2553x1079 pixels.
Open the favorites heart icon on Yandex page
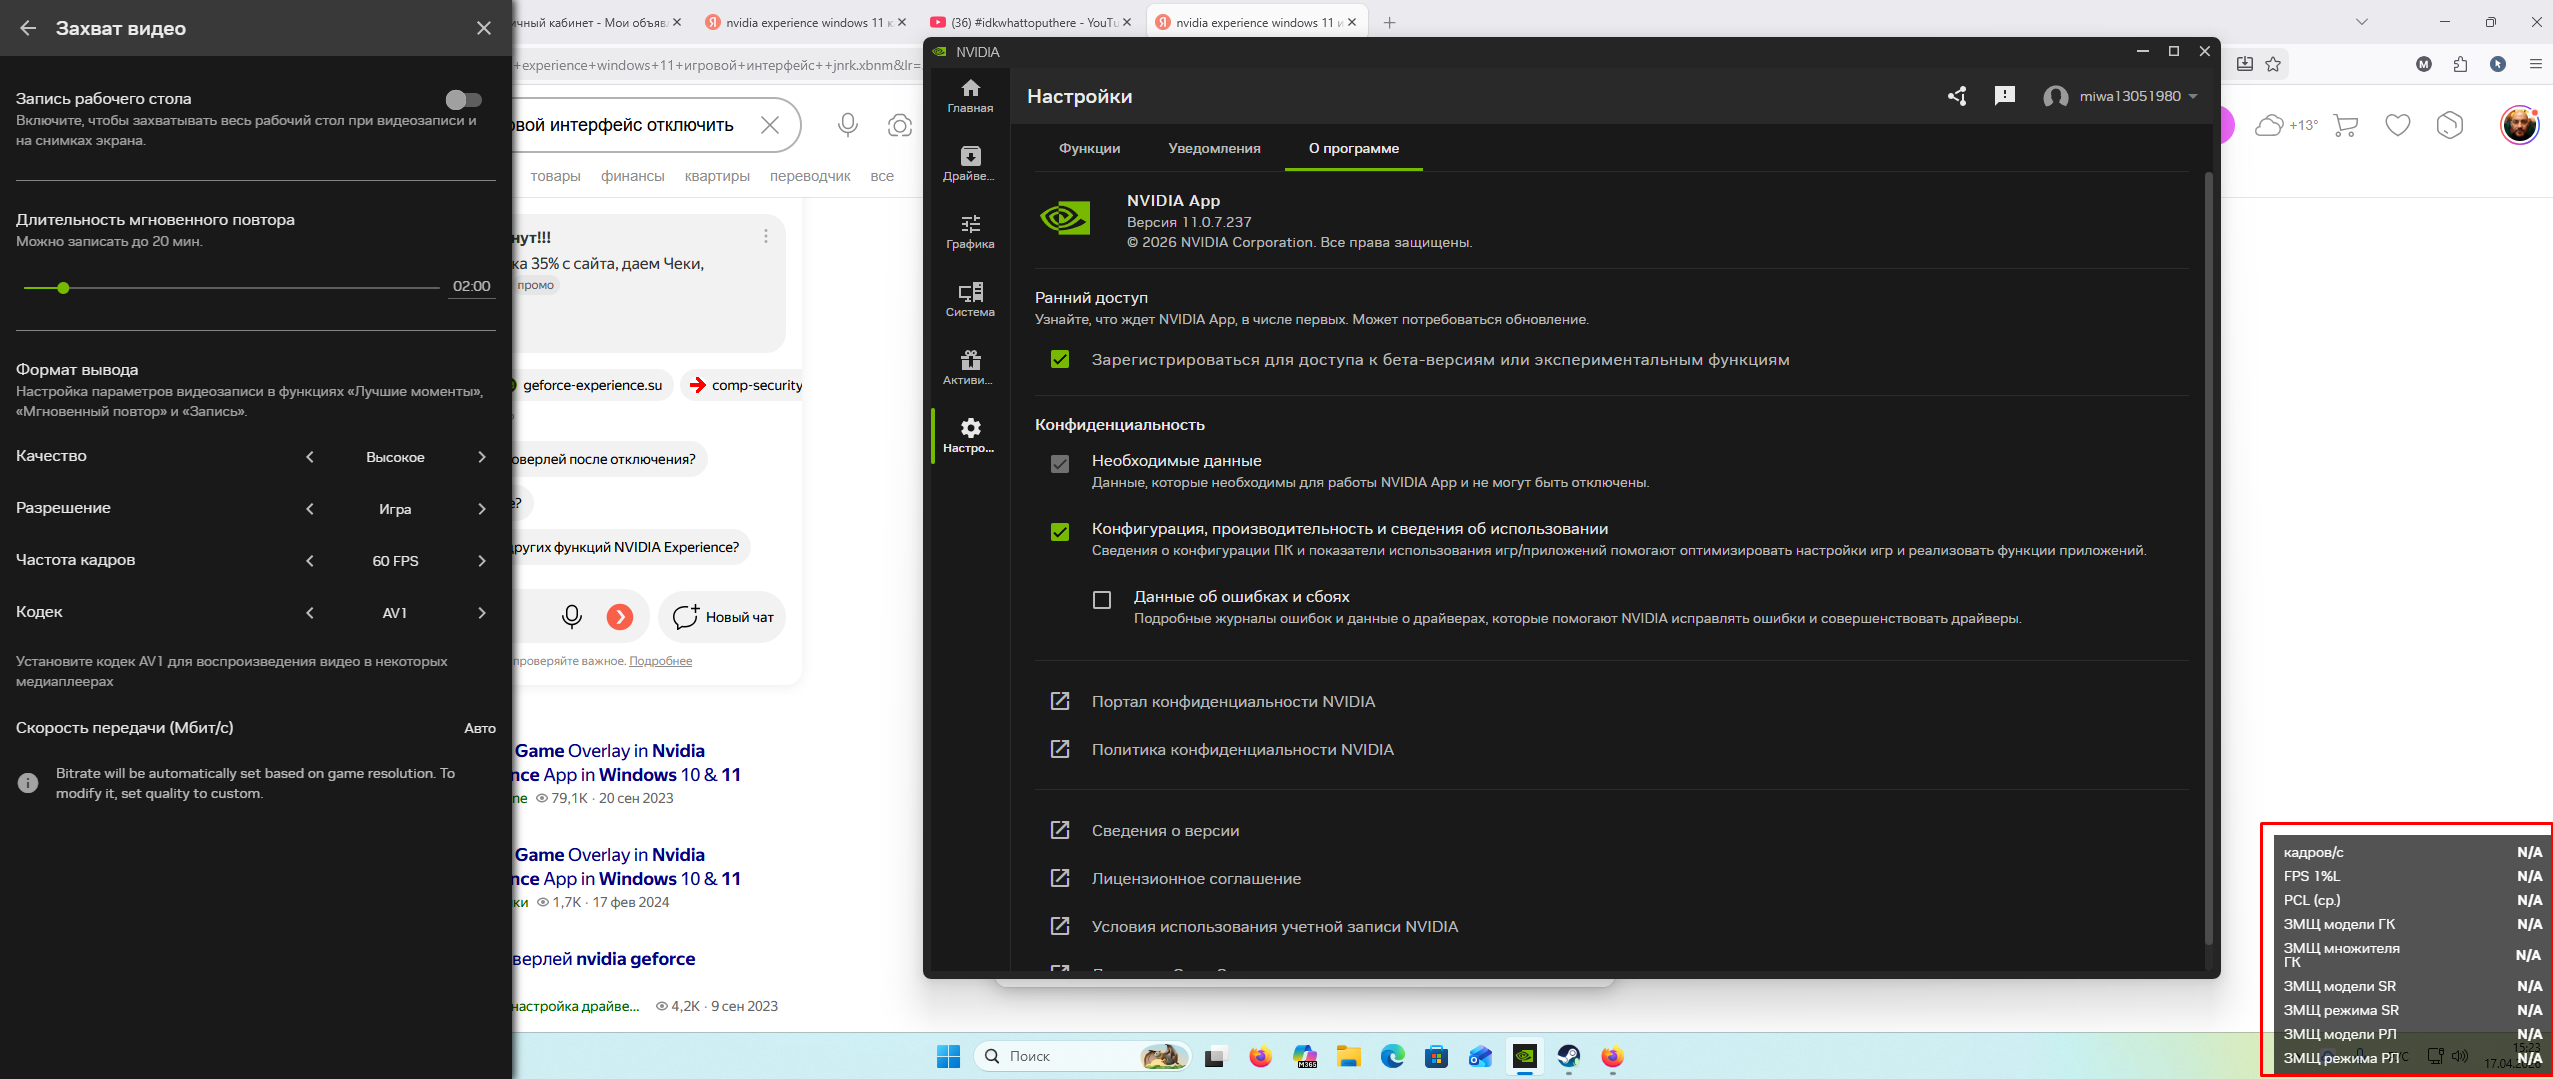(2398, 125)
